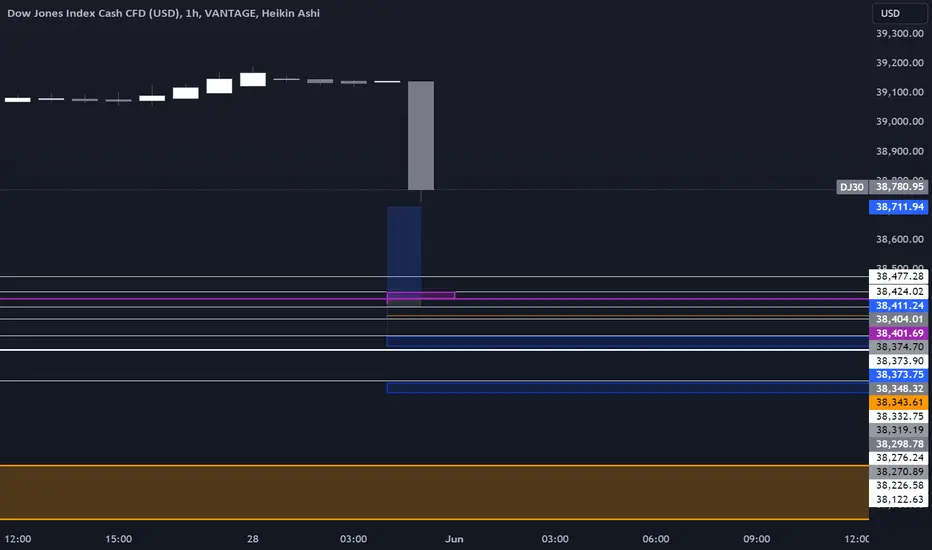The image size is (932, 550).
Task: Click the 38,900.00 price scale value
Action: pos(899,151)
